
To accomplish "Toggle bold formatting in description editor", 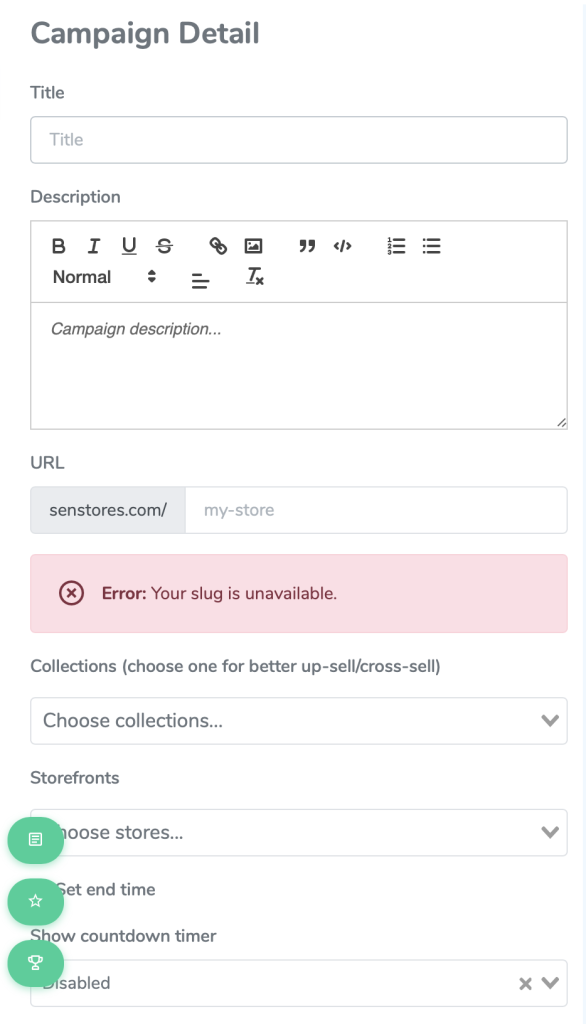I will pos(58,246).
